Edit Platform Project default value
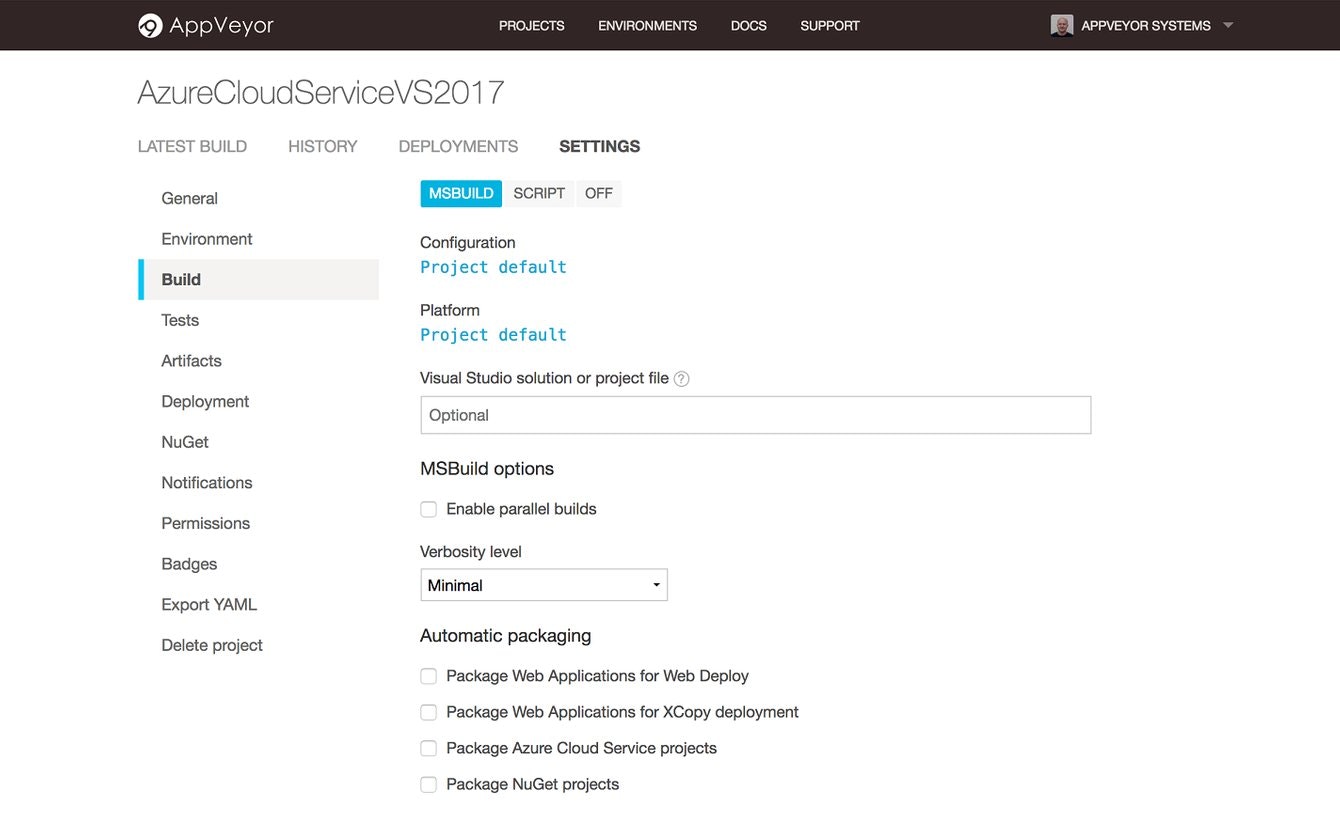 (x=493, y=335)
